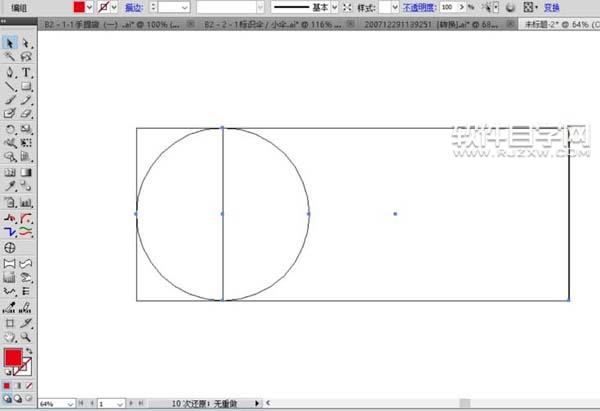Set paint mode to Gradient
The height and width of the screenshot is (411, 600).
pos(18,386)
